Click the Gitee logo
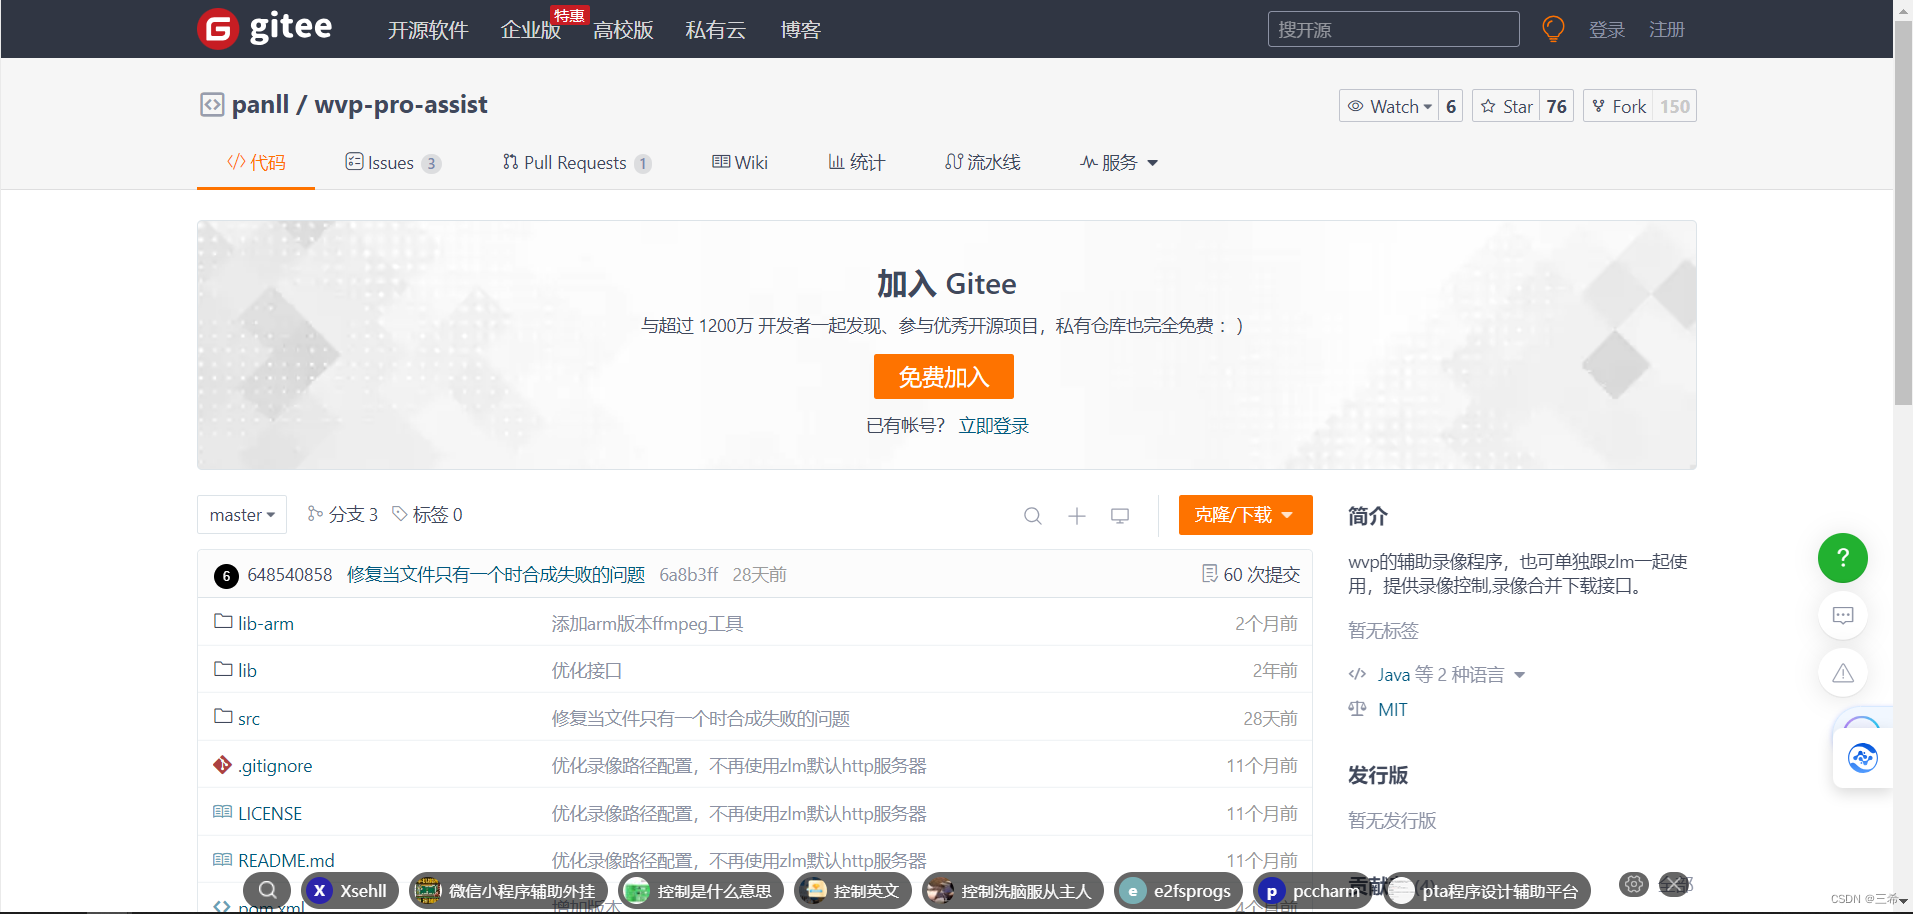The width and height of the screenshot is (1914, 914). point(264,28)
